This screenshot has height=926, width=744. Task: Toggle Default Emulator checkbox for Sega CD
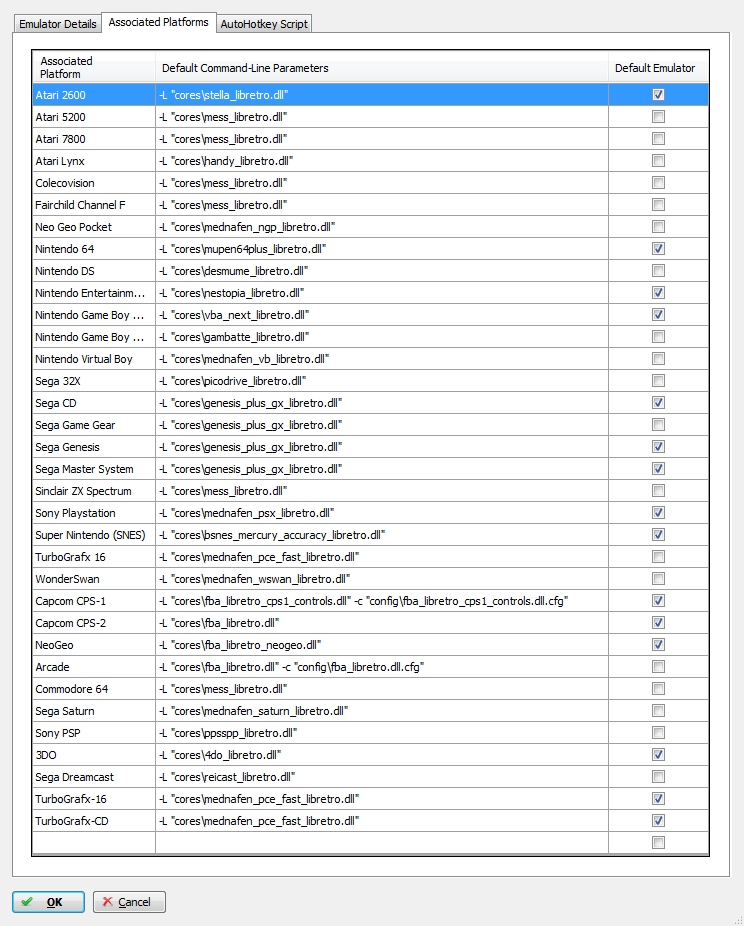[658, 403]
